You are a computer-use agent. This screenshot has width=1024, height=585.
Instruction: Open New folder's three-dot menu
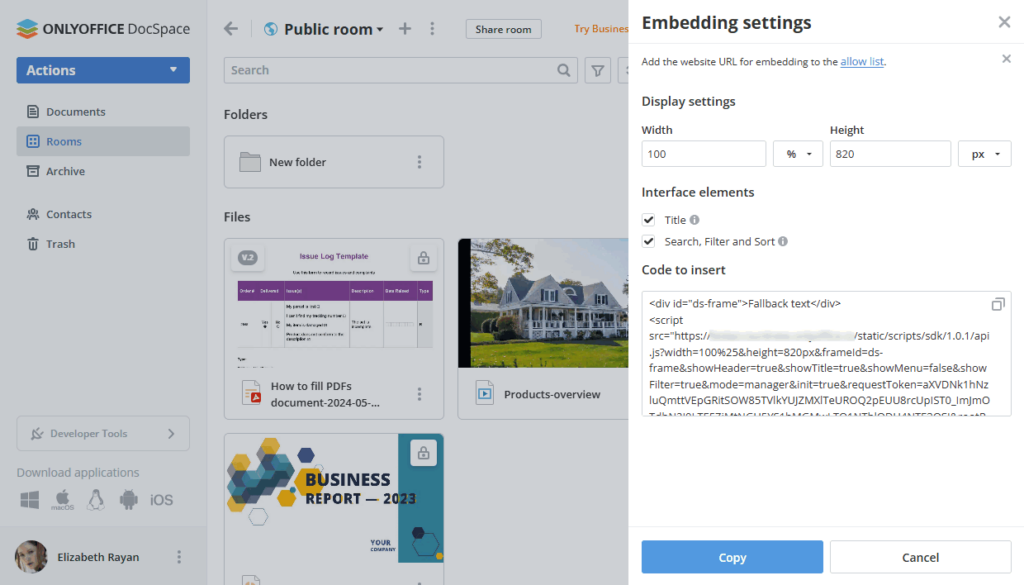pyautogui.click(x=420, y=162)
